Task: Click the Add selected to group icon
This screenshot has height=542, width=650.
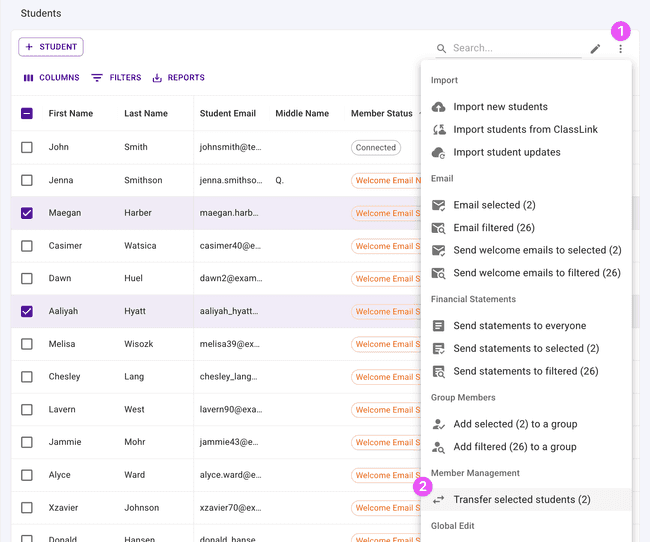Action: coord(438,424)
